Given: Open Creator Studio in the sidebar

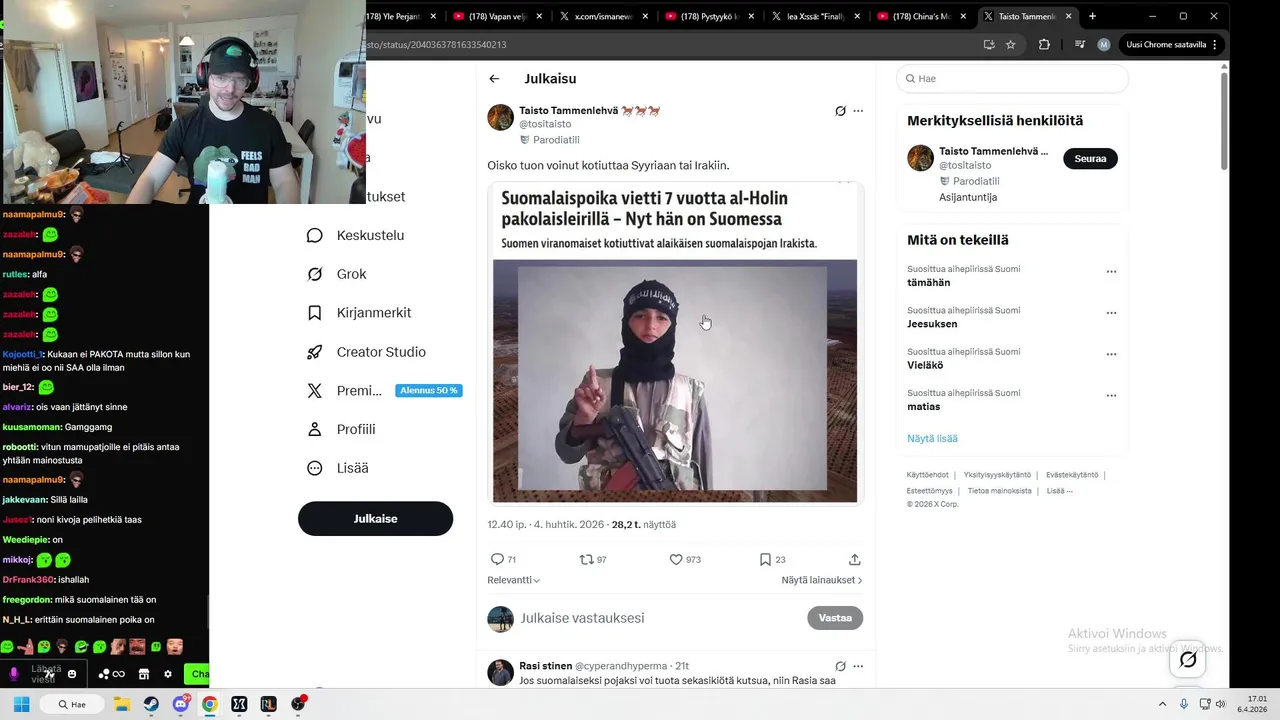Looking at the screenshot, I should [366, 352].
